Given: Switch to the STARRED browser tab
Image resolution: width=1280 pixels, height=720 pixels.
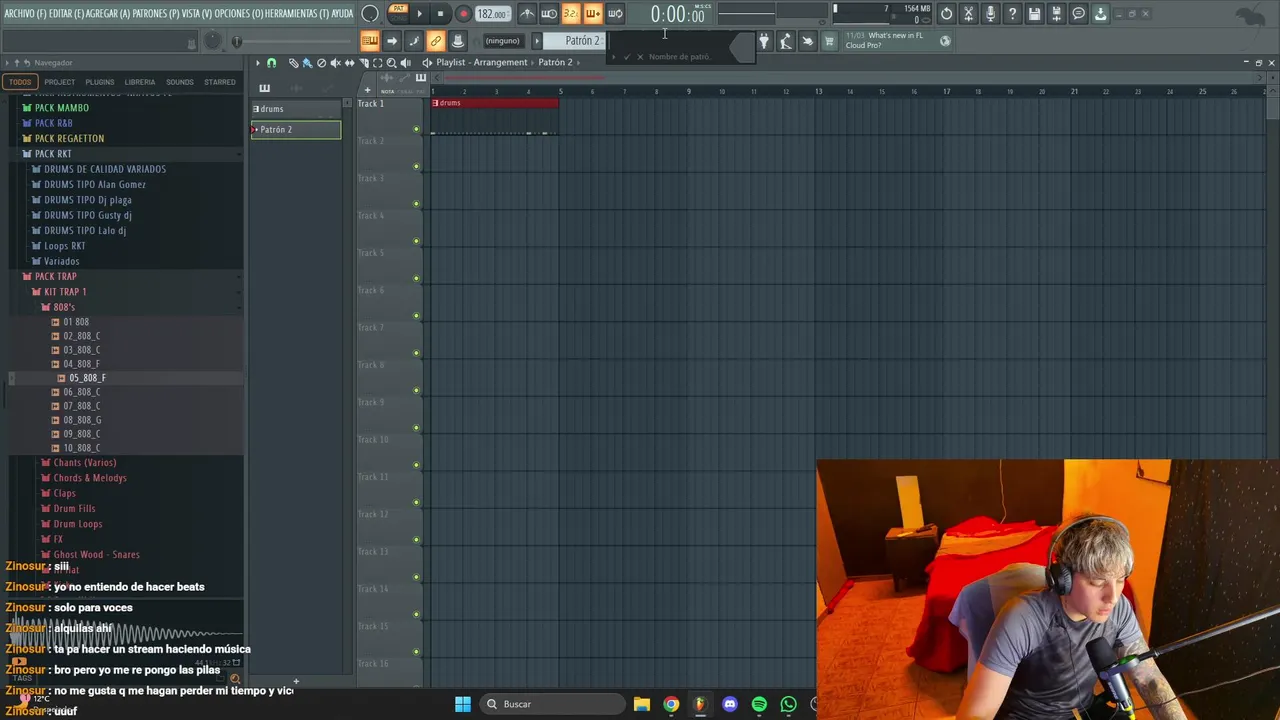Looking at the screenshot, I should point(220,82).
